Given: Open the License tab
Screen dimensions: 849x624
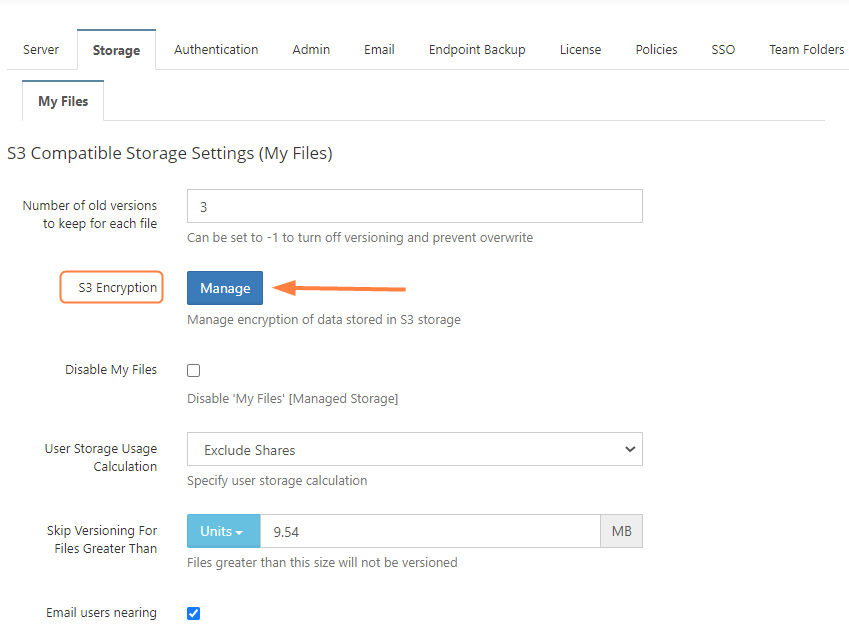Looking at the screenshot, I should click(x=580, y=49).
